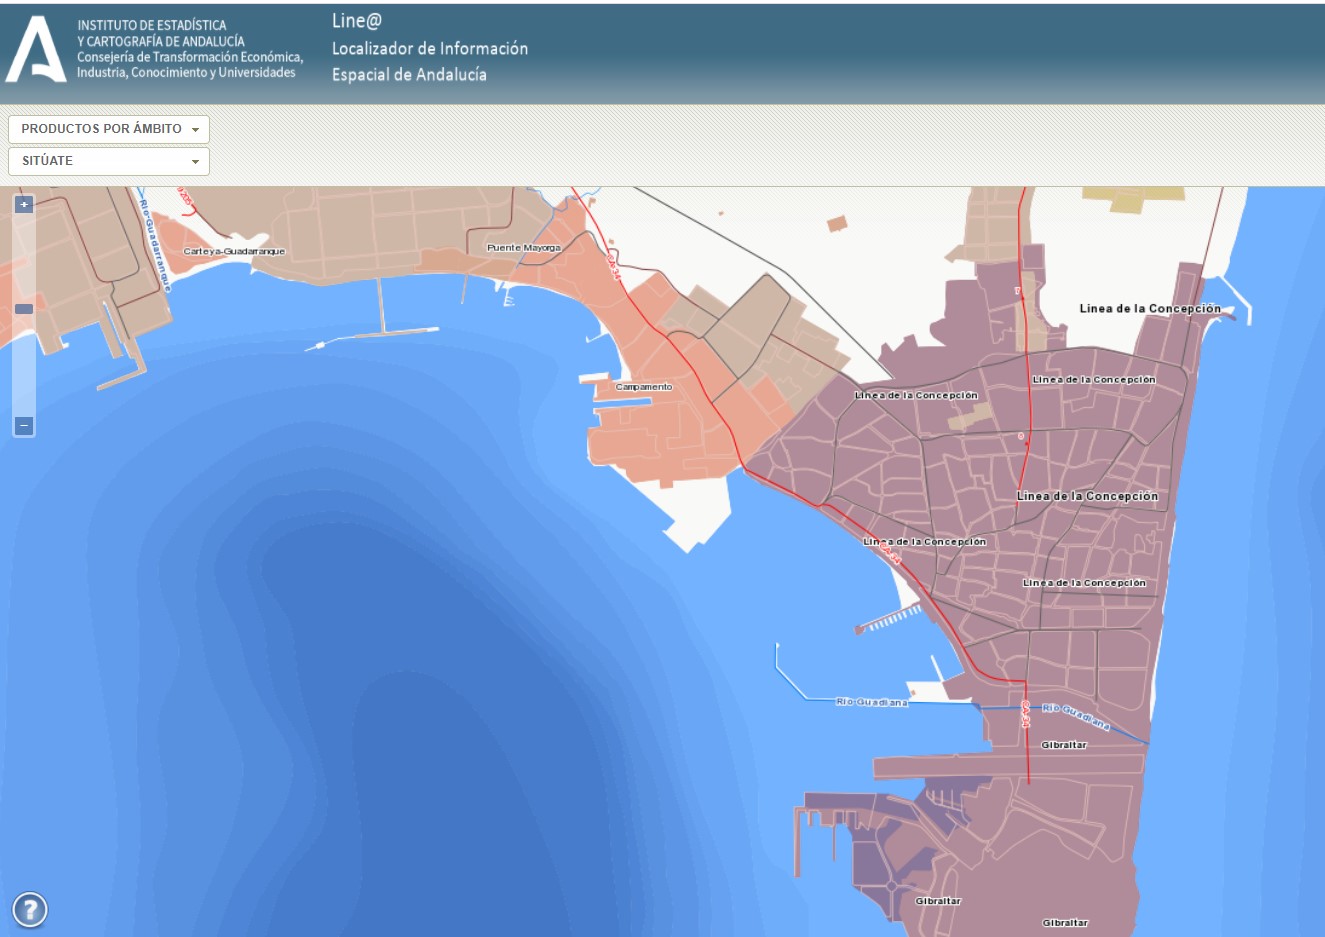Click 'Localizador de Información' header text
The width and height of the screenshot is (1325, 937).
click(430, 48)
